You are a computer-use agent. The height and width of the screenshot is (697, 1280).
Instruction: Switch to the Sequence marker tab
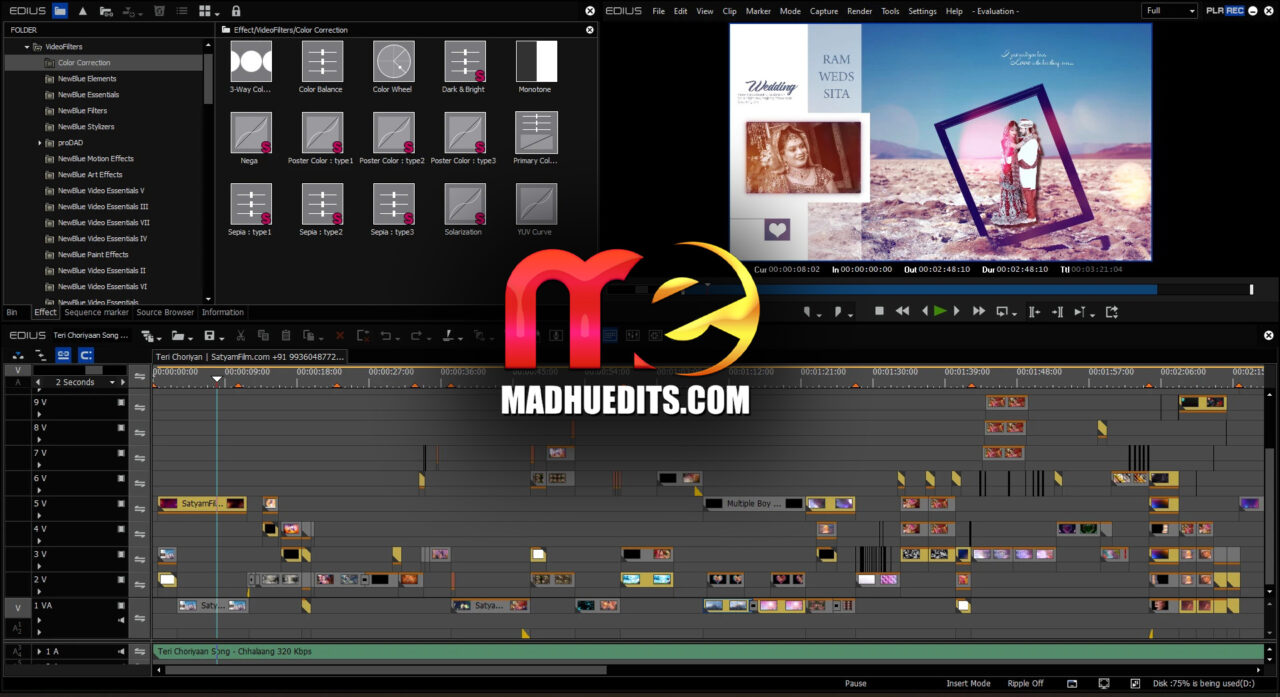tap(95, 312)
